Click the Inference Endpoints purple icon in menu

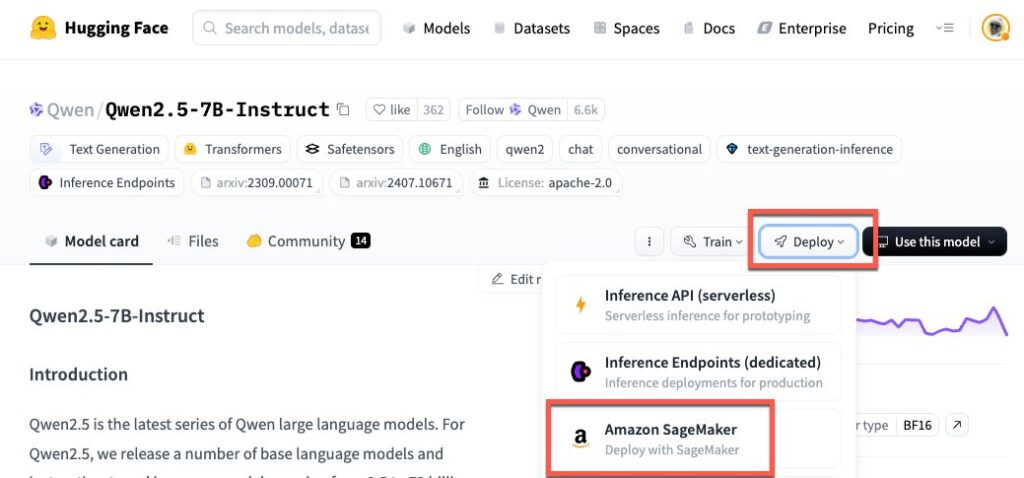click(581, 372)
